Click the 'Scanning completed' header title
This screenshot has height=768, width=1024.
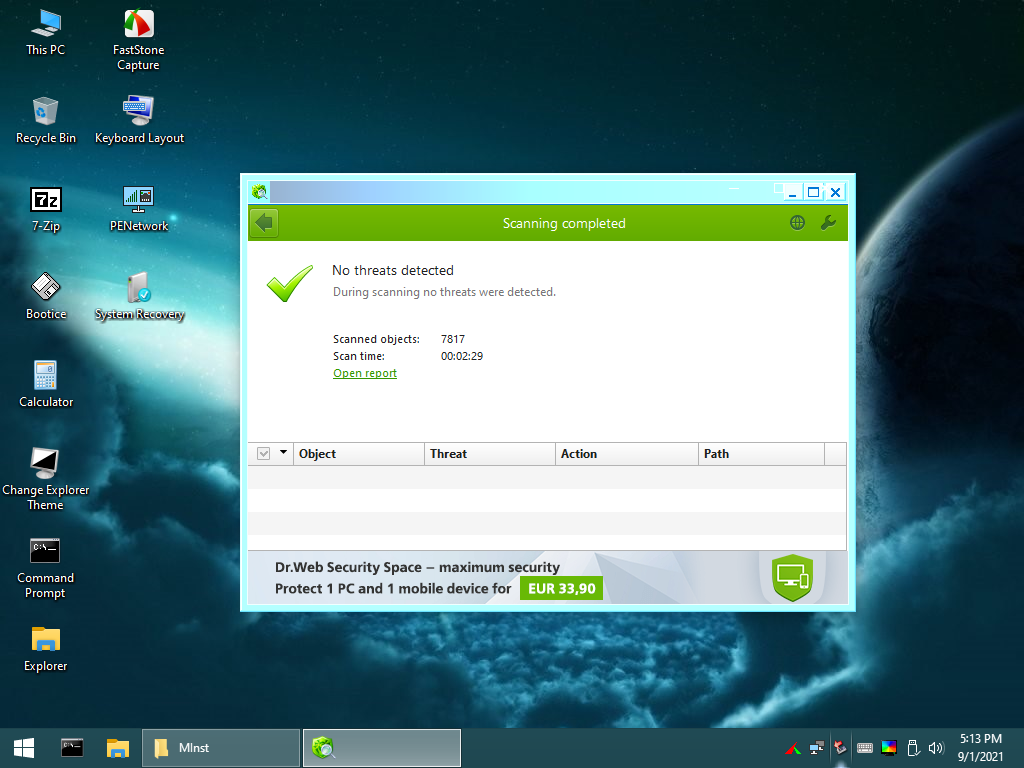point(564,223)
